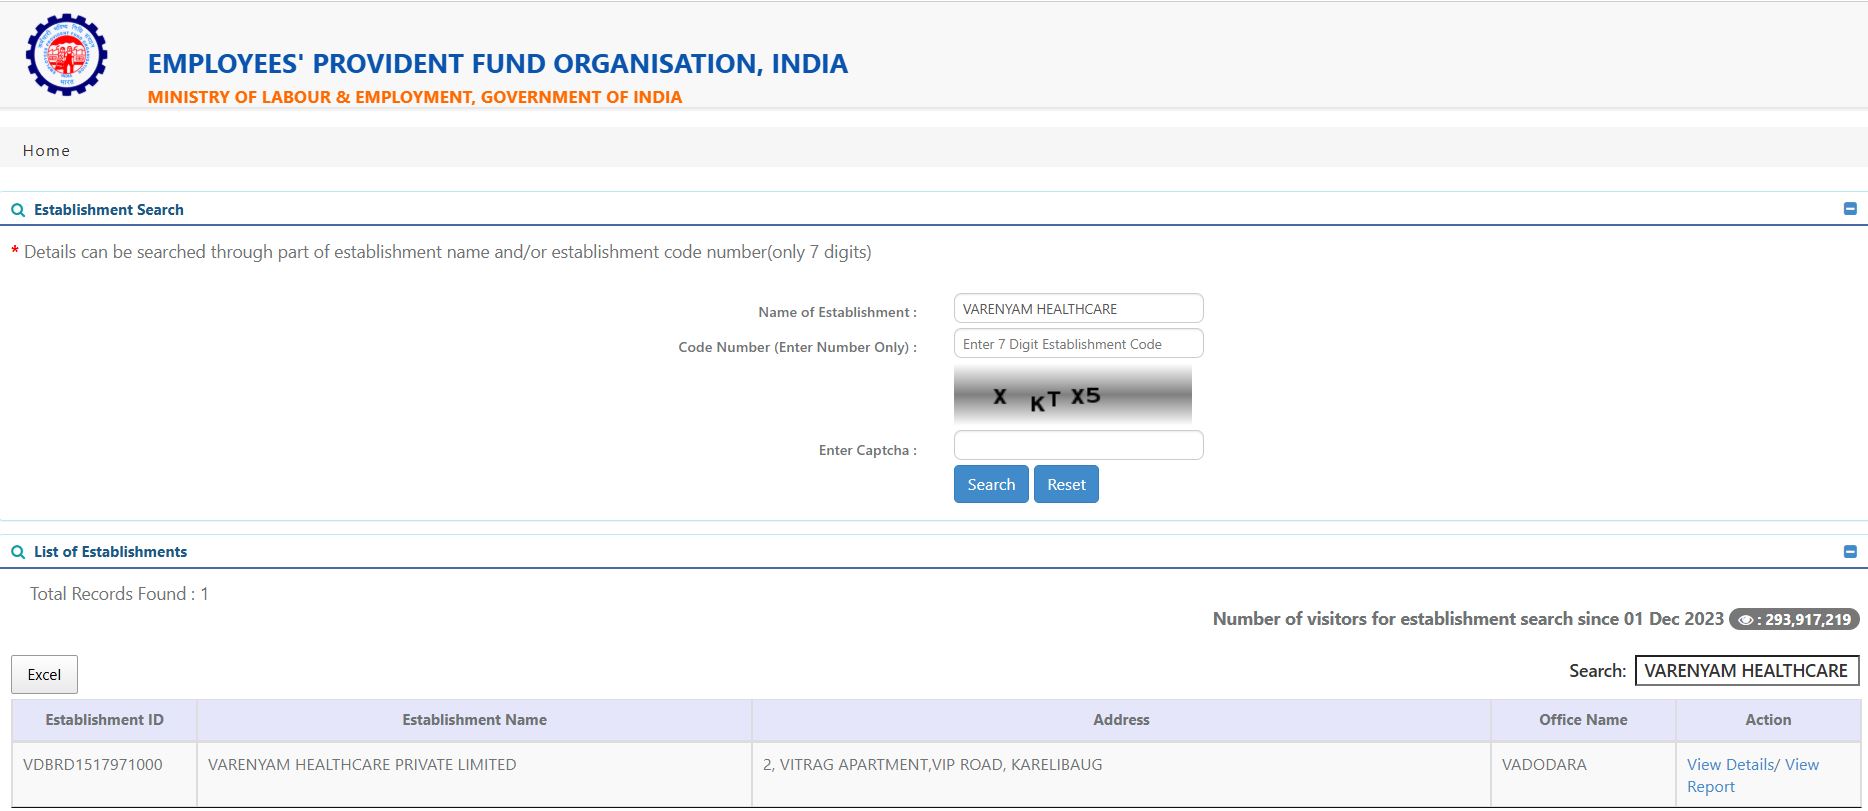Click the EPFO logo emblem
This screenshot has width=1868, height=811.
point(66,55)
